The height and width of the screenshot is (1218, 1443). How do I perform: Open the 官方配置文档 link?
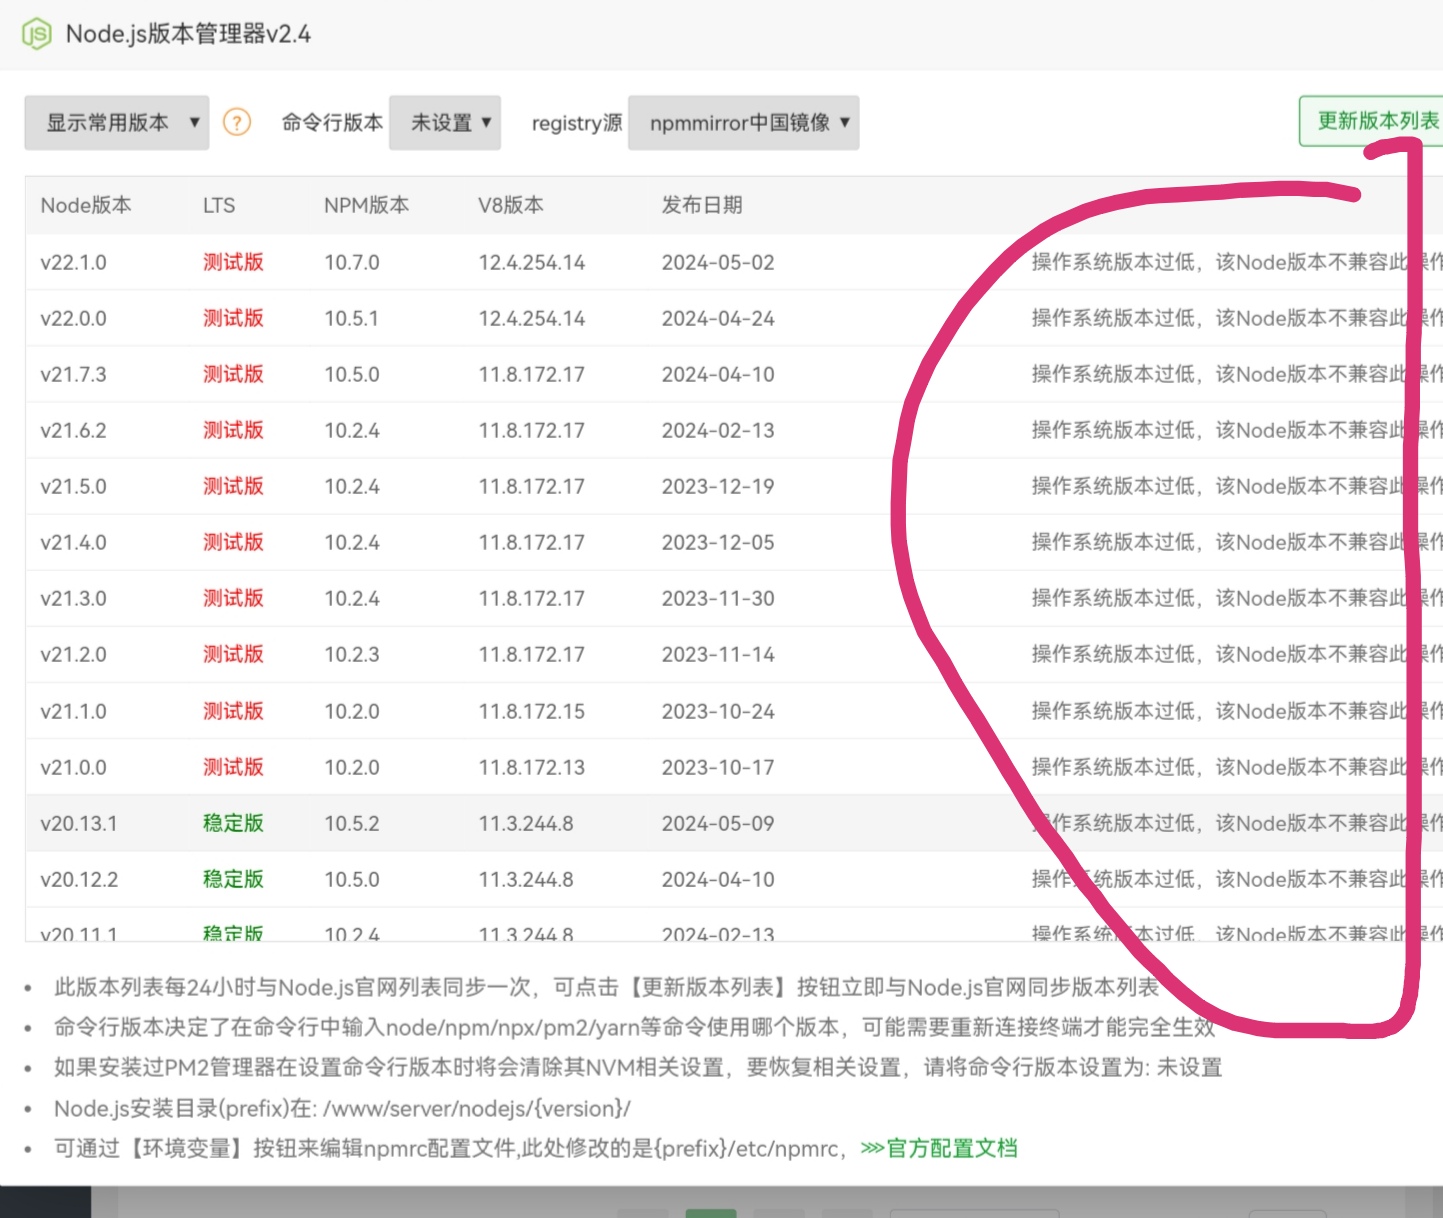[939, 1148]
